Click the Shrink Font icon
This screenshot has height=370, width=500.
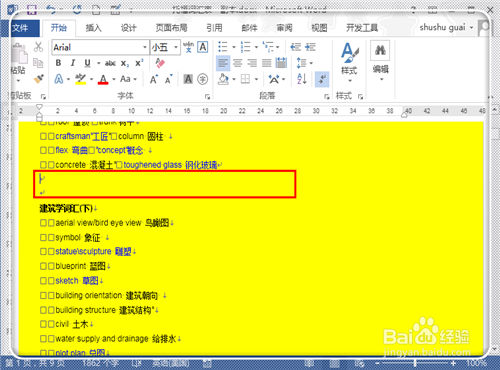[168, 79]
